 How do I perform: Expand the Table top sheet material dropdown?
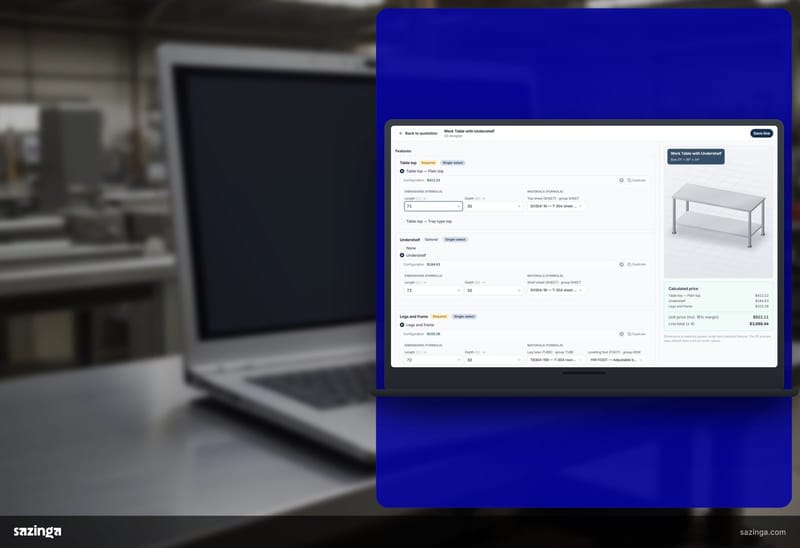coord(556,206)
